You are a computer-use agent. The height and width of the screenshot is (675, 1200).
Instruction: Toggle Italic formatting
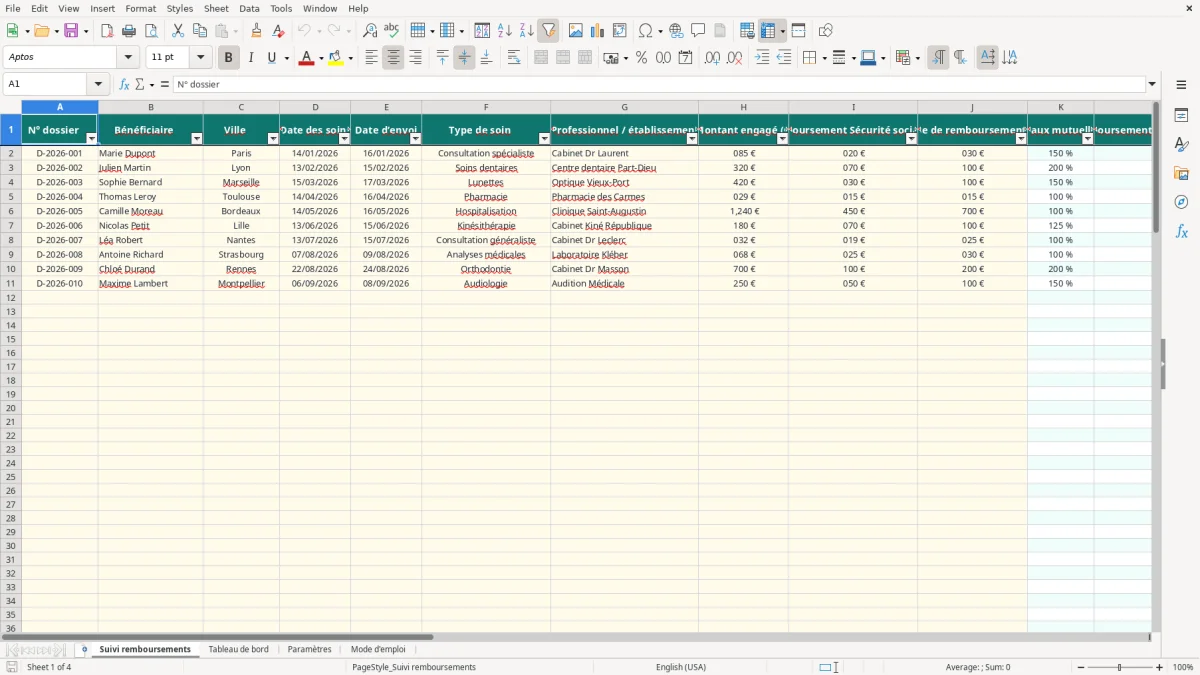coord(250,58)
